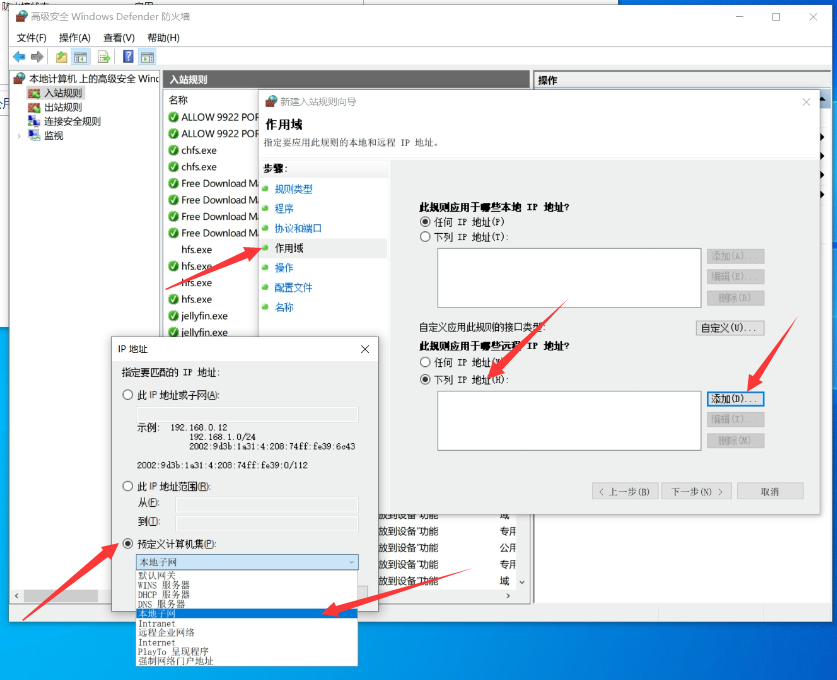Select first ALLOW 9922 POF rule row

213,117
